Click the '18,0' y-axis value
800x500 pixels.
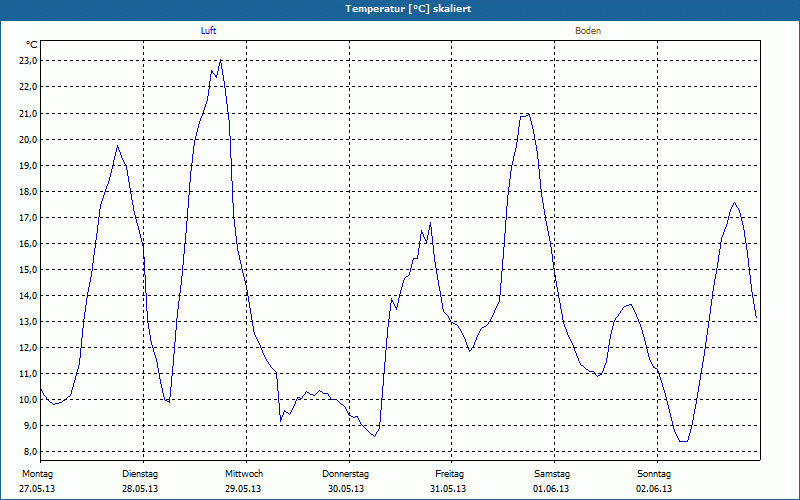click(28, 191)
